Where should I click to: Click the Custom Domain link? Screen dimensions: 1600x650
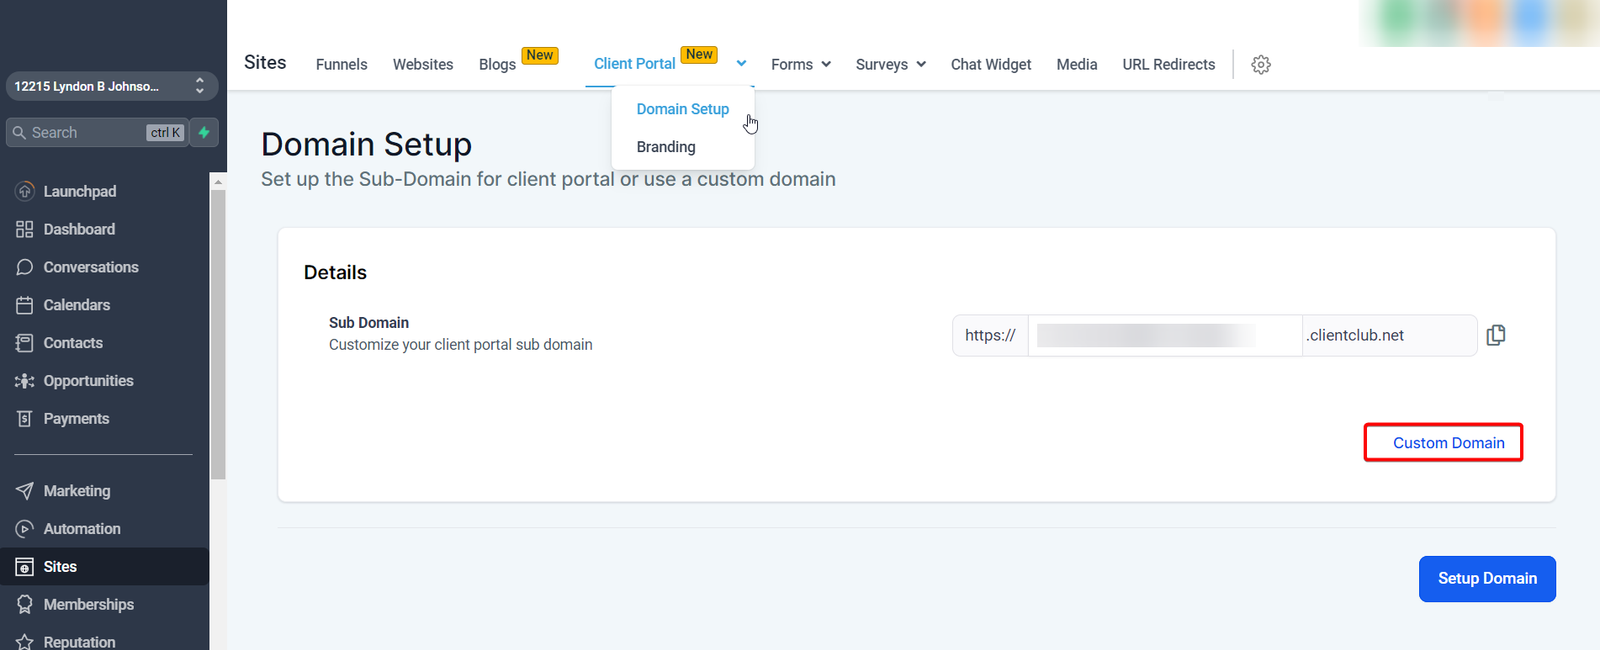[x=1447, y=443]
